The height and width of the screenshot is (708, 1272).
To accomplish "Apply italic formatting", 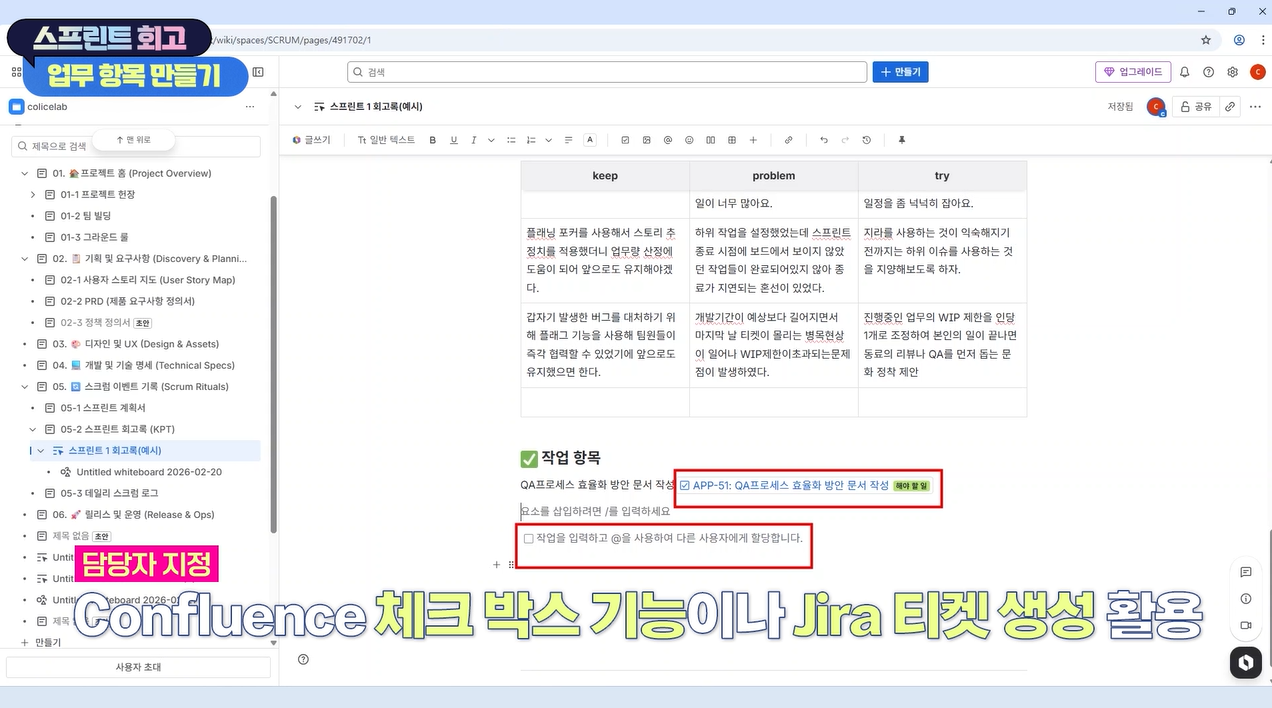I will 474,140.
